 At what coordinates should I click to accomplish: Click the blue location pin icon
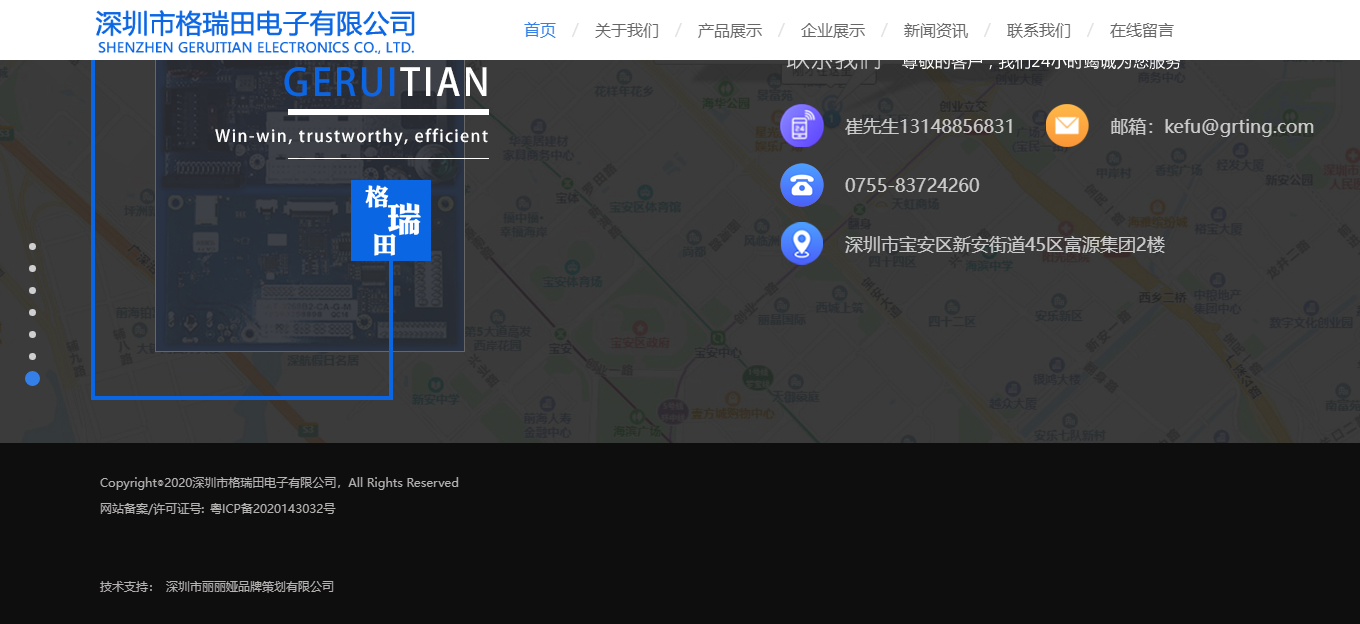(x=802, y=244)
